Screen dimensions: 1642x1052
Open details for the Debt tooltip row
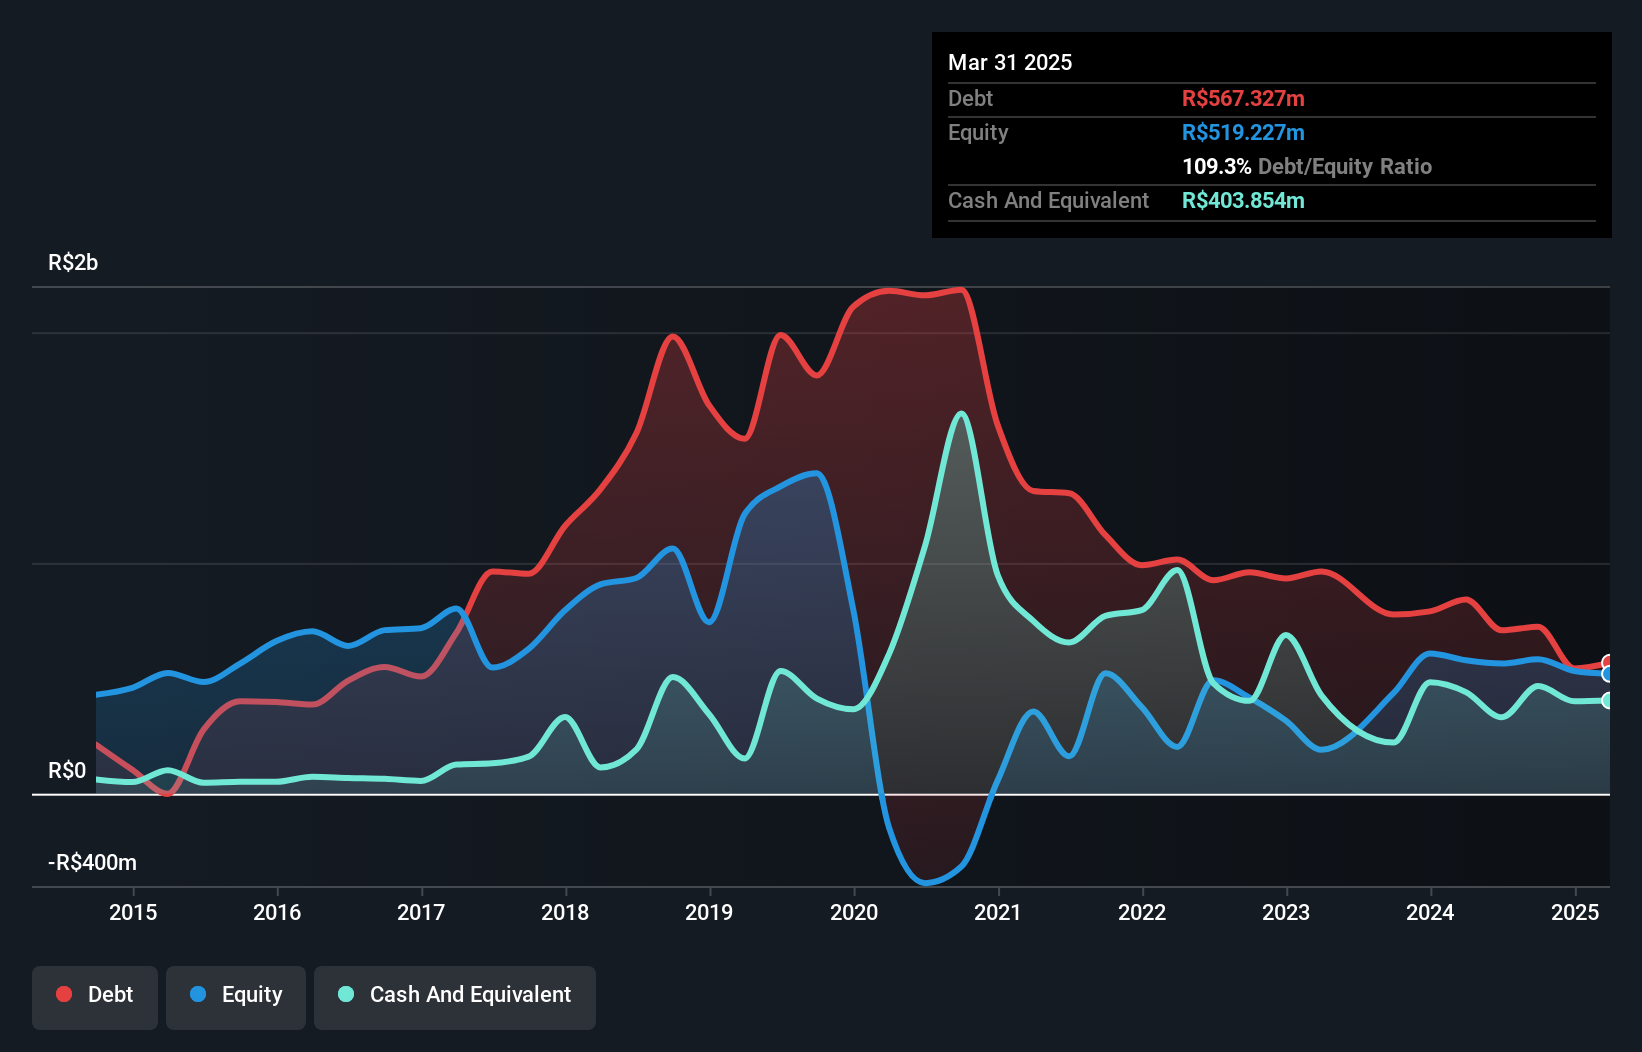pos(970,98)
